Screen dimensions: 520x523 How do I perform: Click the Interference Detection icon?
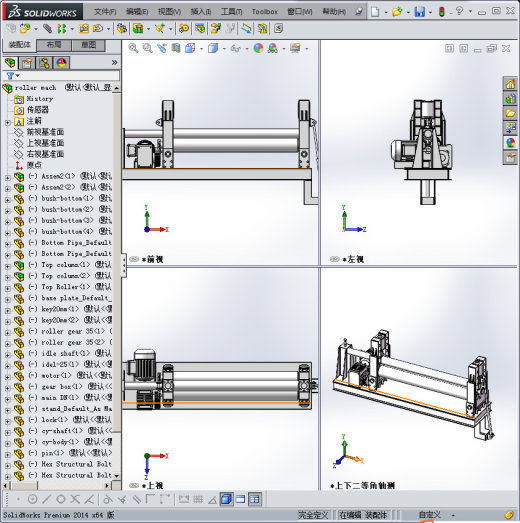(x=262, y=29)
